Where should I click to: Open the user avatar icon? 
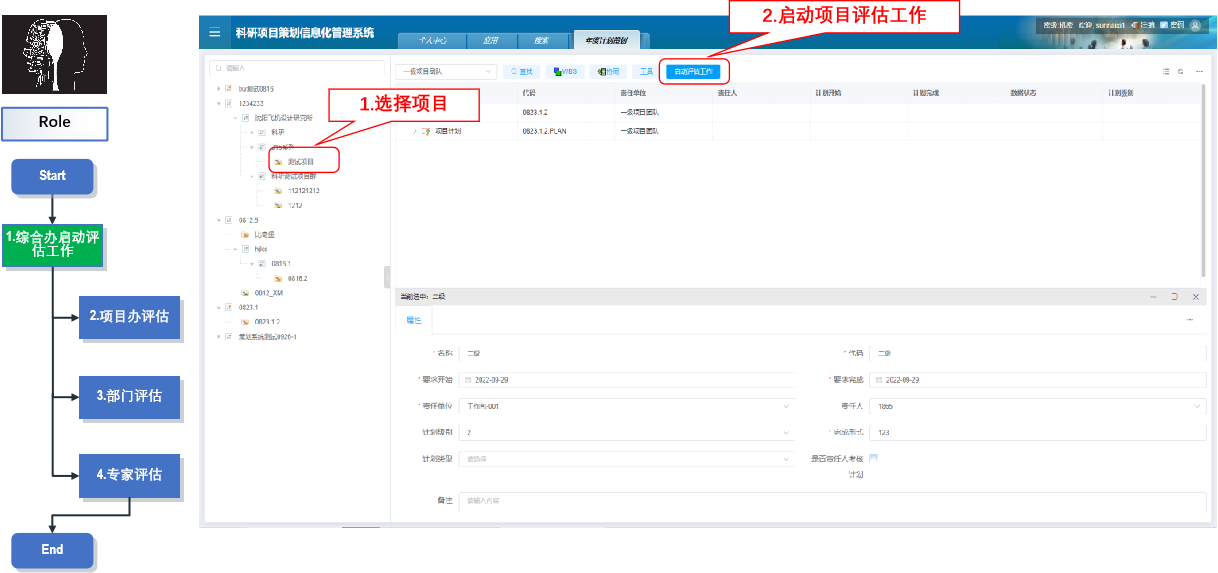(1195, 25)
